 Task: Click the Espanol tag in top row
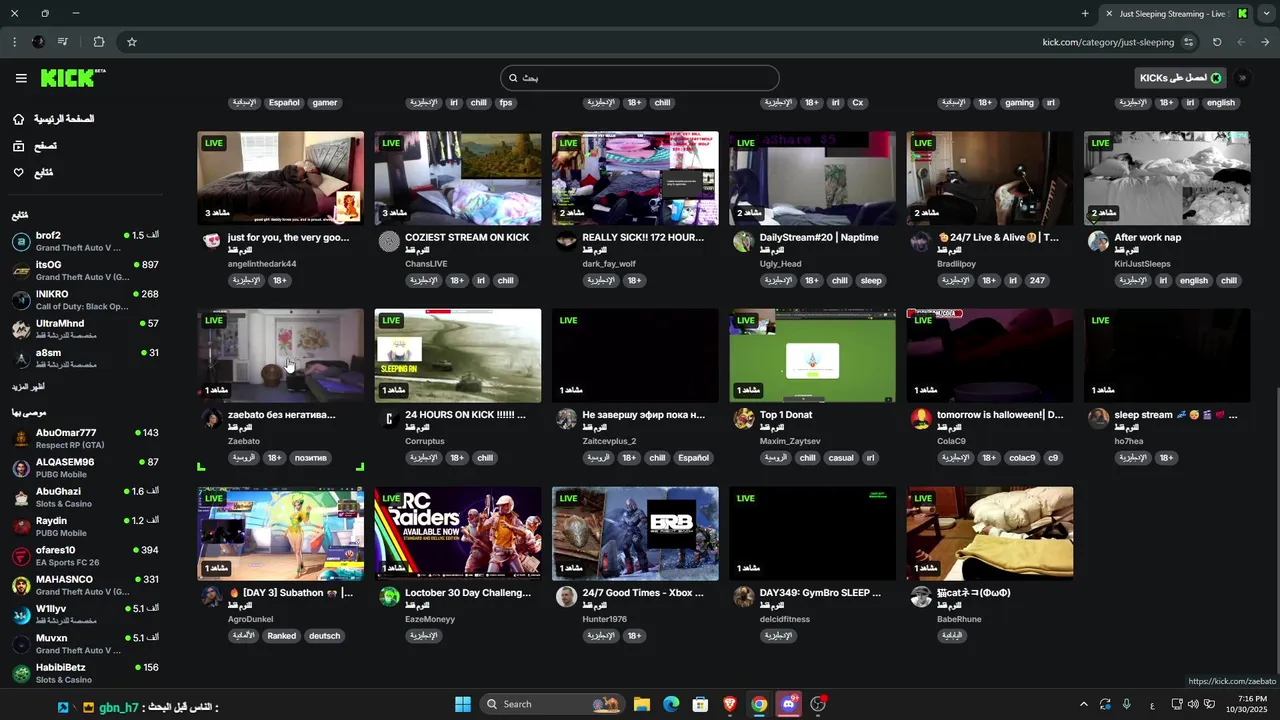(284, 103)
